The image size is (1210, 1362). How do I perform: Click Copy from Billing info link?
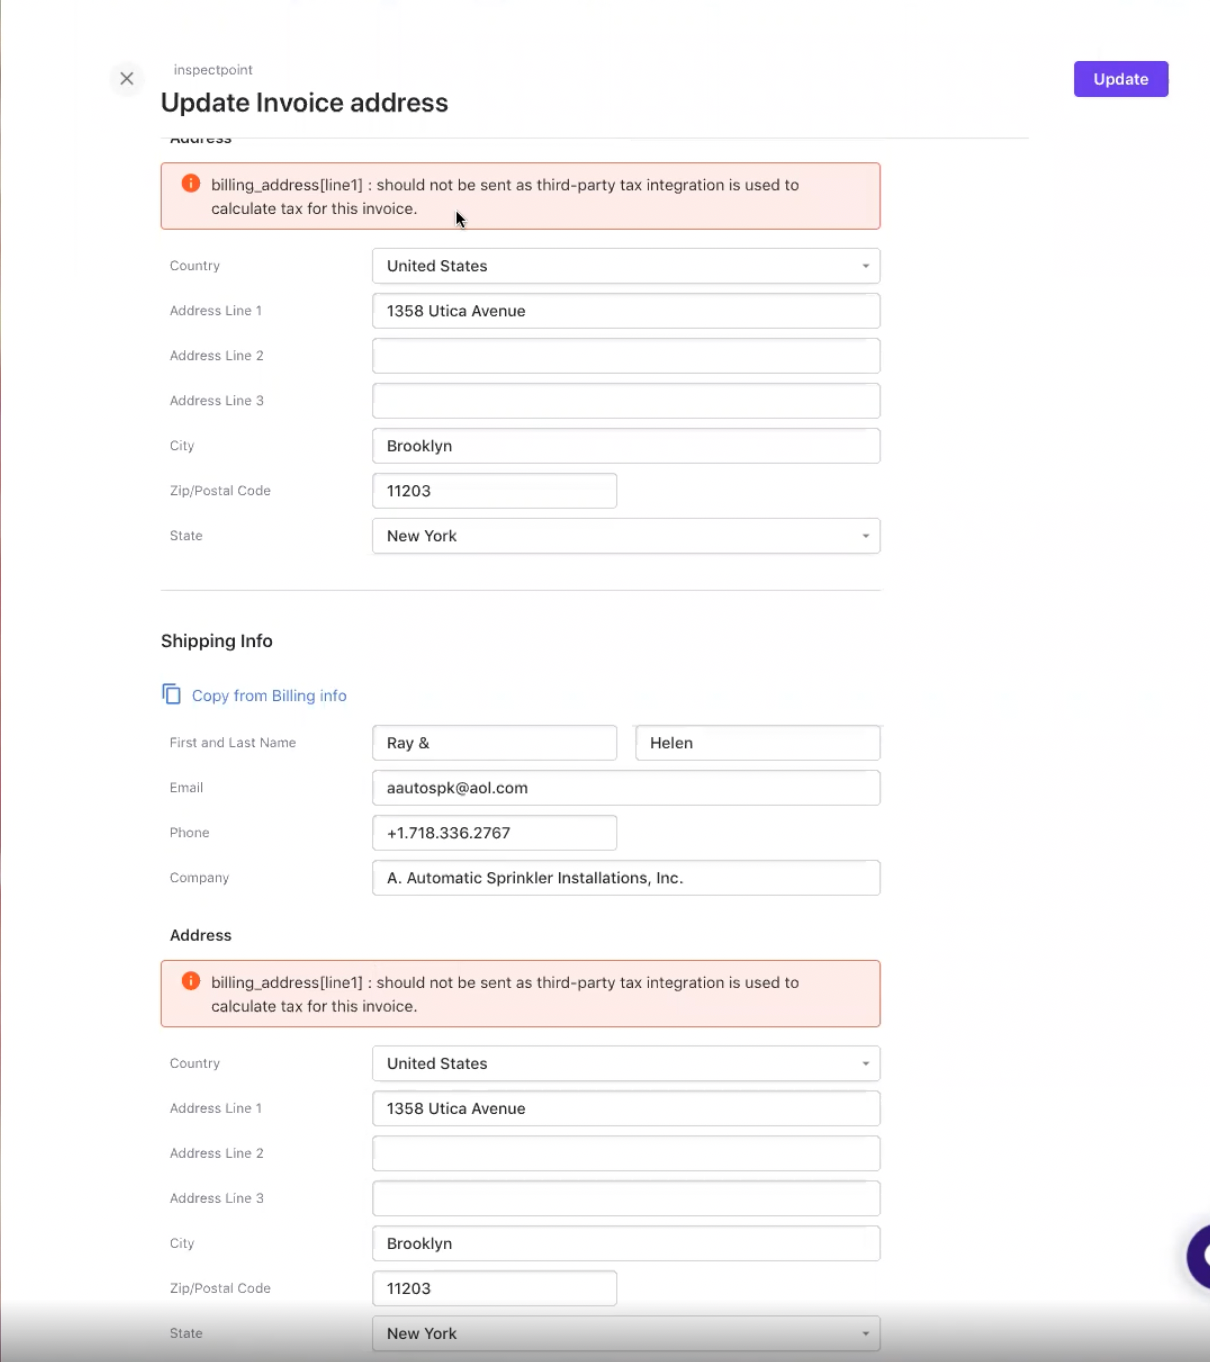269,696
